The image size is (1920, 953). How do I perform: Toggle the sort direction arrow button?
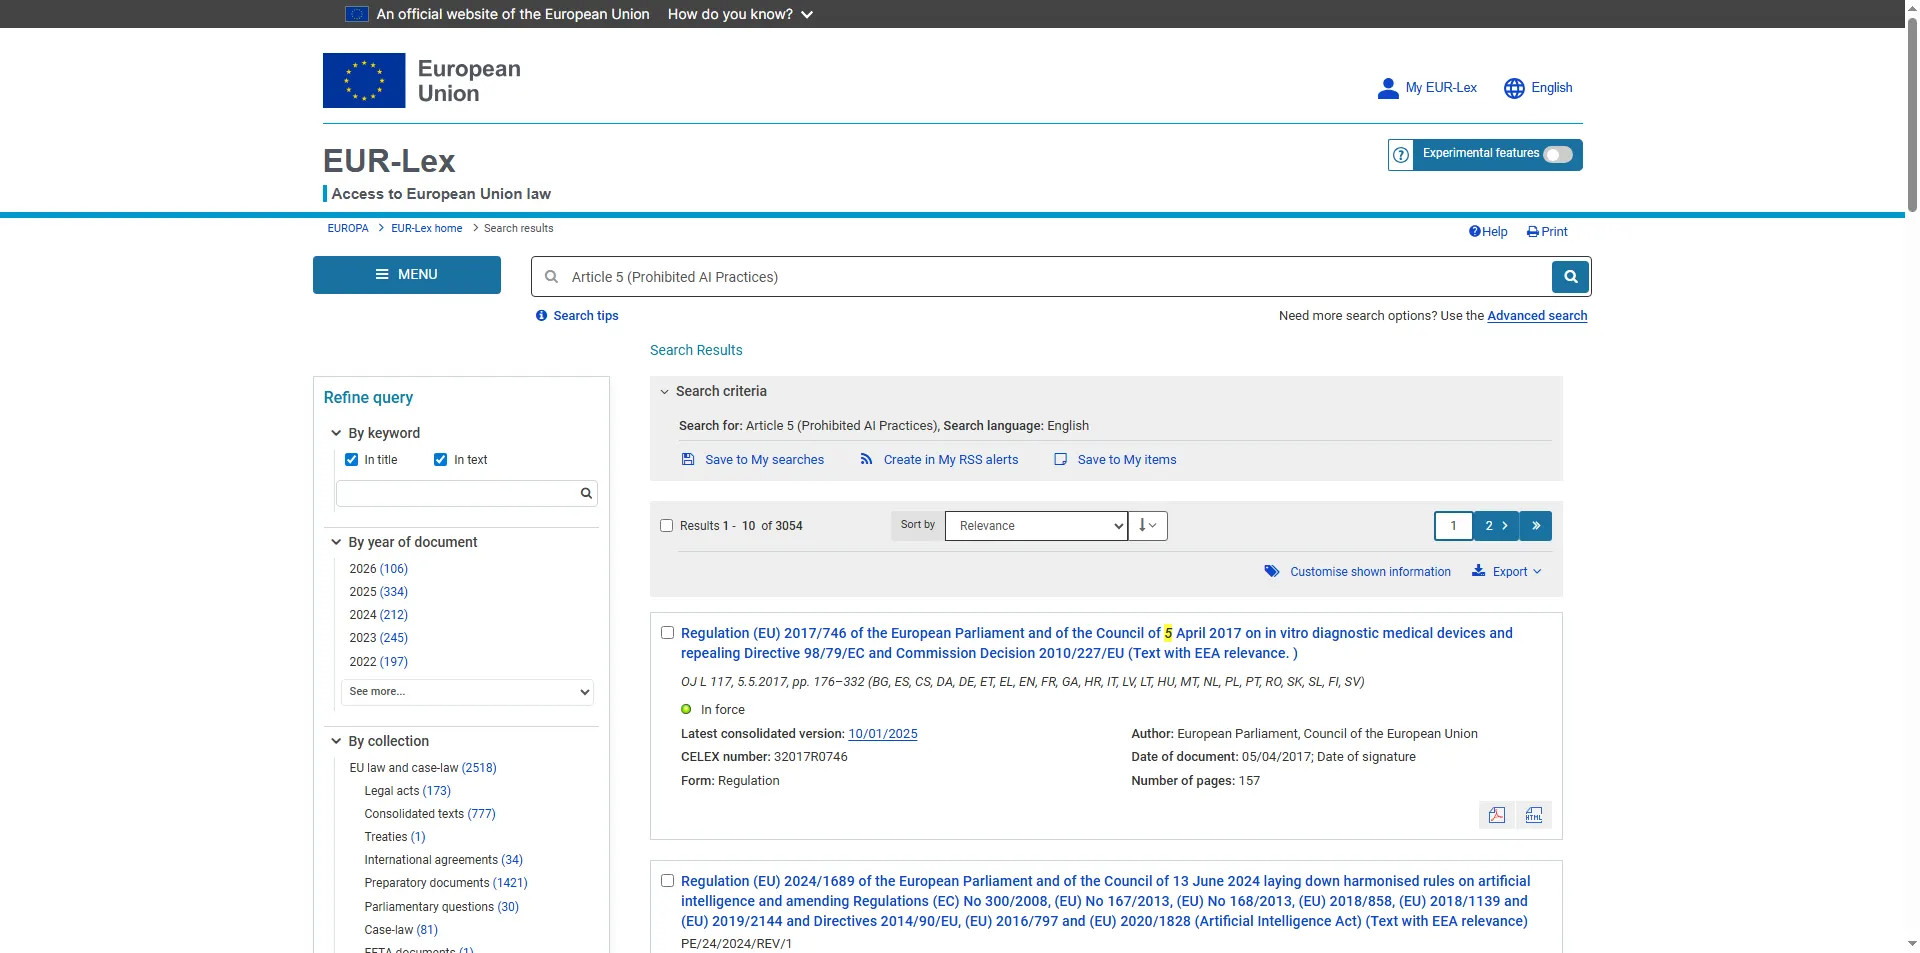tap(1148, 526)
